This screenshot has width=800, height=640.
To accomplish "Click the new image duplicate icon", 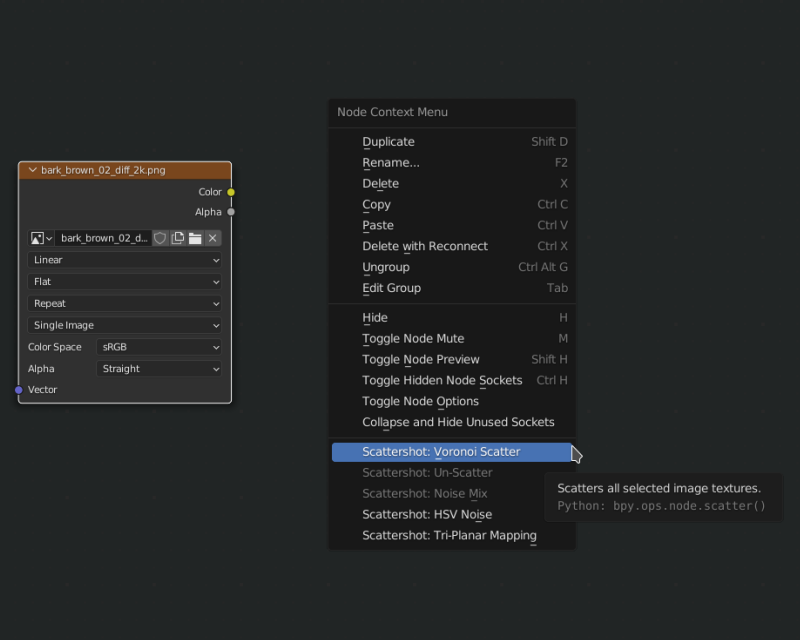I will coord(178,238).
